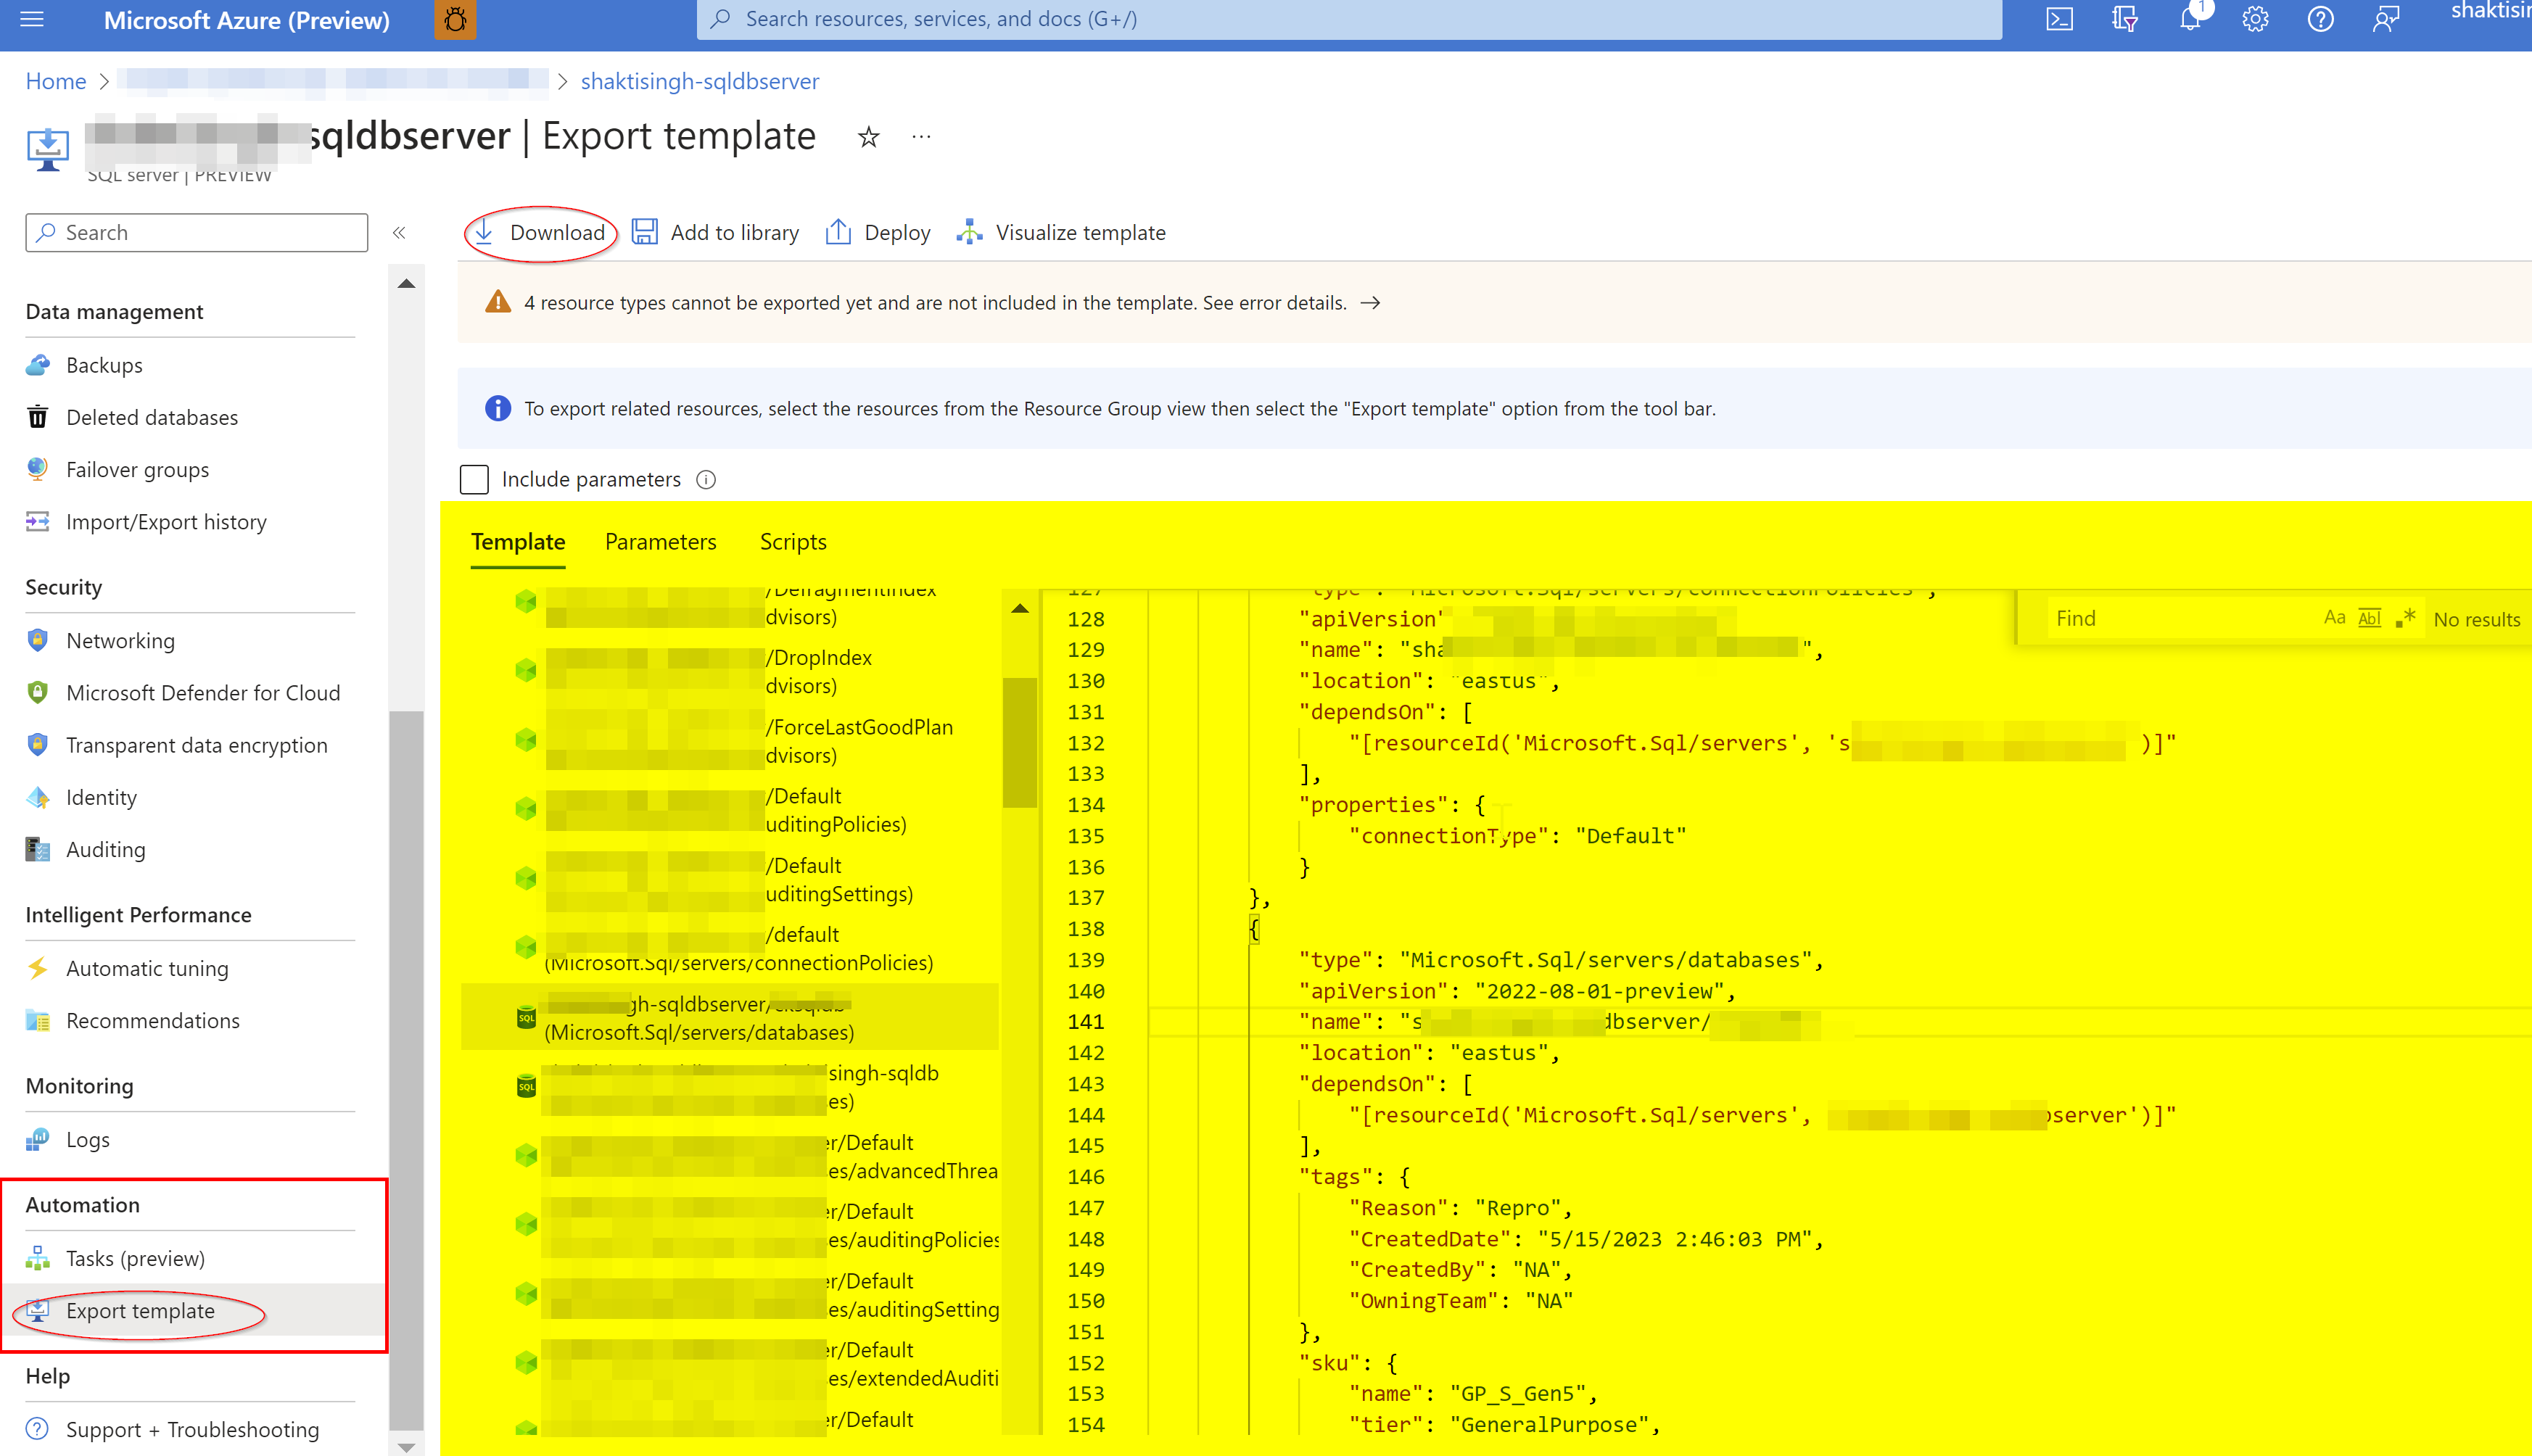Image resolution: width=2532 pixels, height=1456 pixels.
Task: Open Cloud Shell icon in top bar
Action: 2059,19
